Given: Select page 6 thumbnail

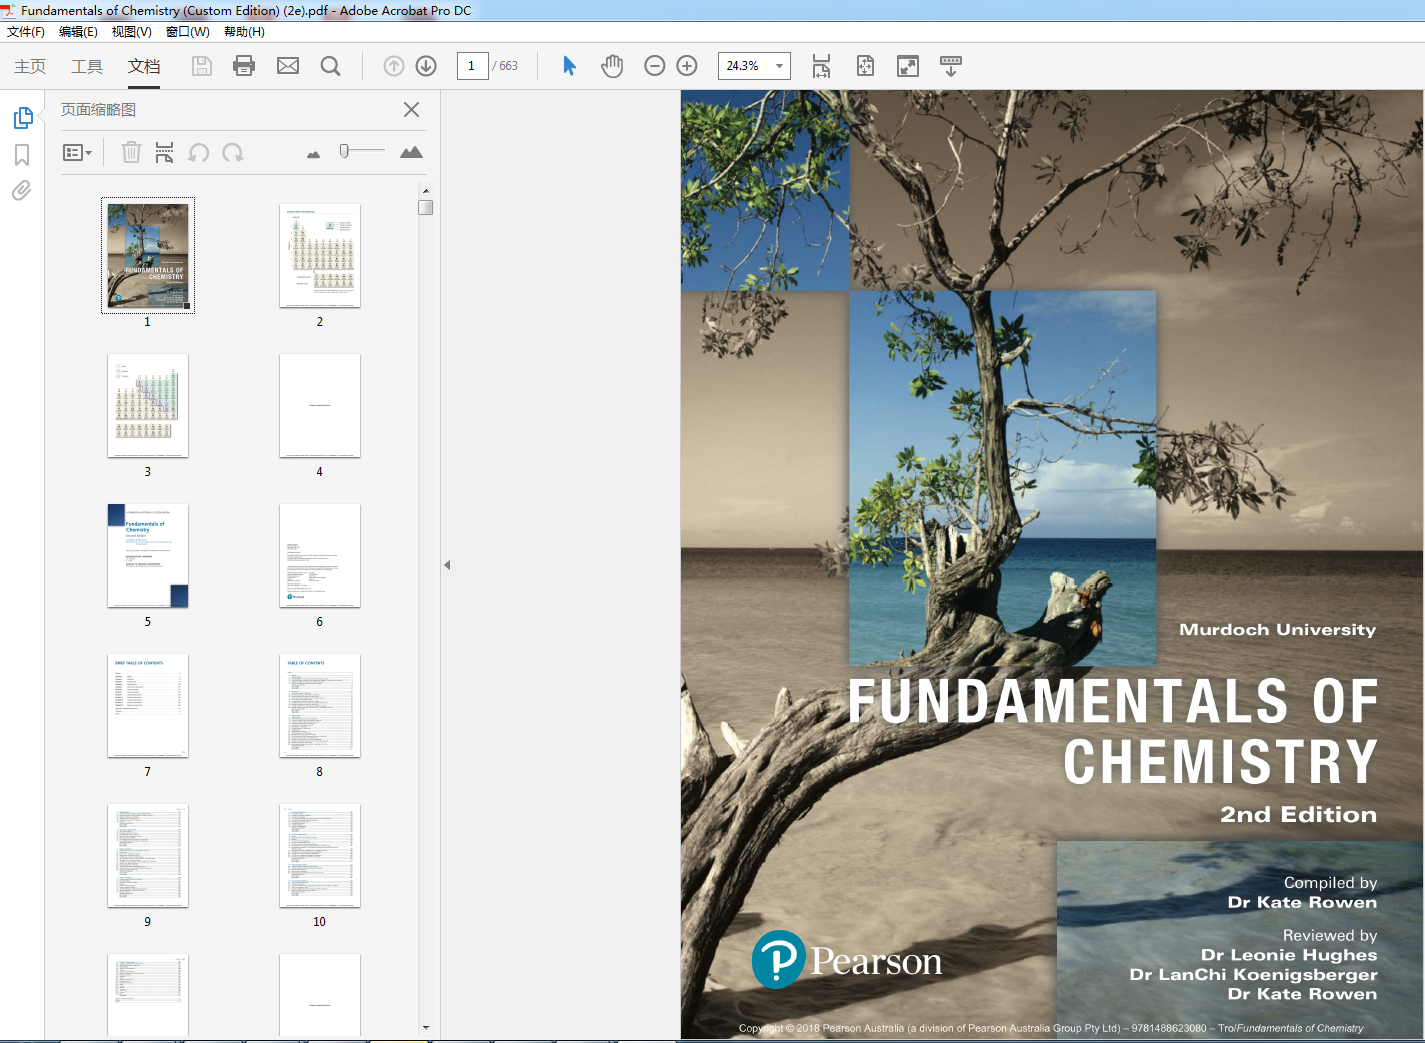Looking at the screenshot, I should click(x=320, y=556).
